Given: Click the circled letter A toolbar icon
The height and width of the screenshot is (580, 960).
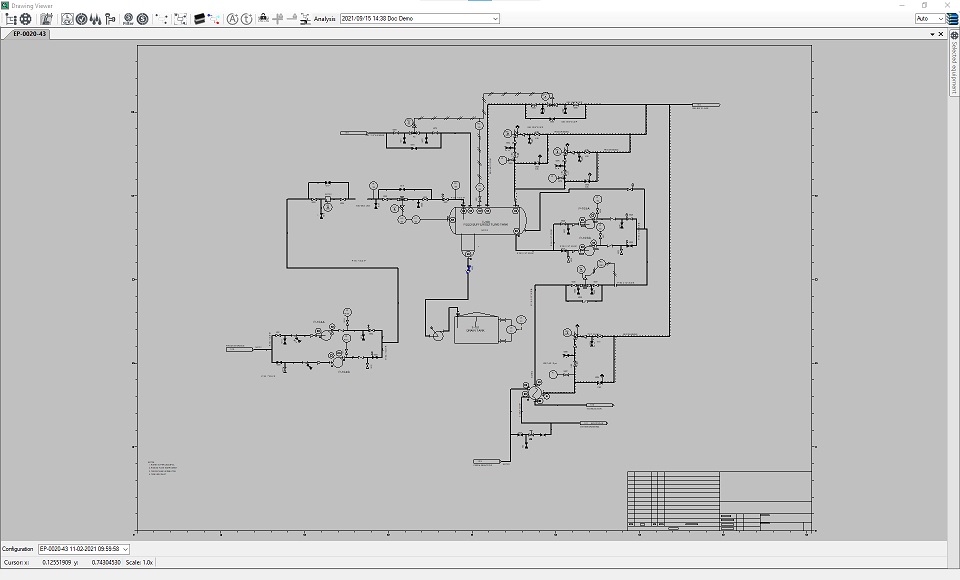Looking at the screenshot, I should point(233,19).
